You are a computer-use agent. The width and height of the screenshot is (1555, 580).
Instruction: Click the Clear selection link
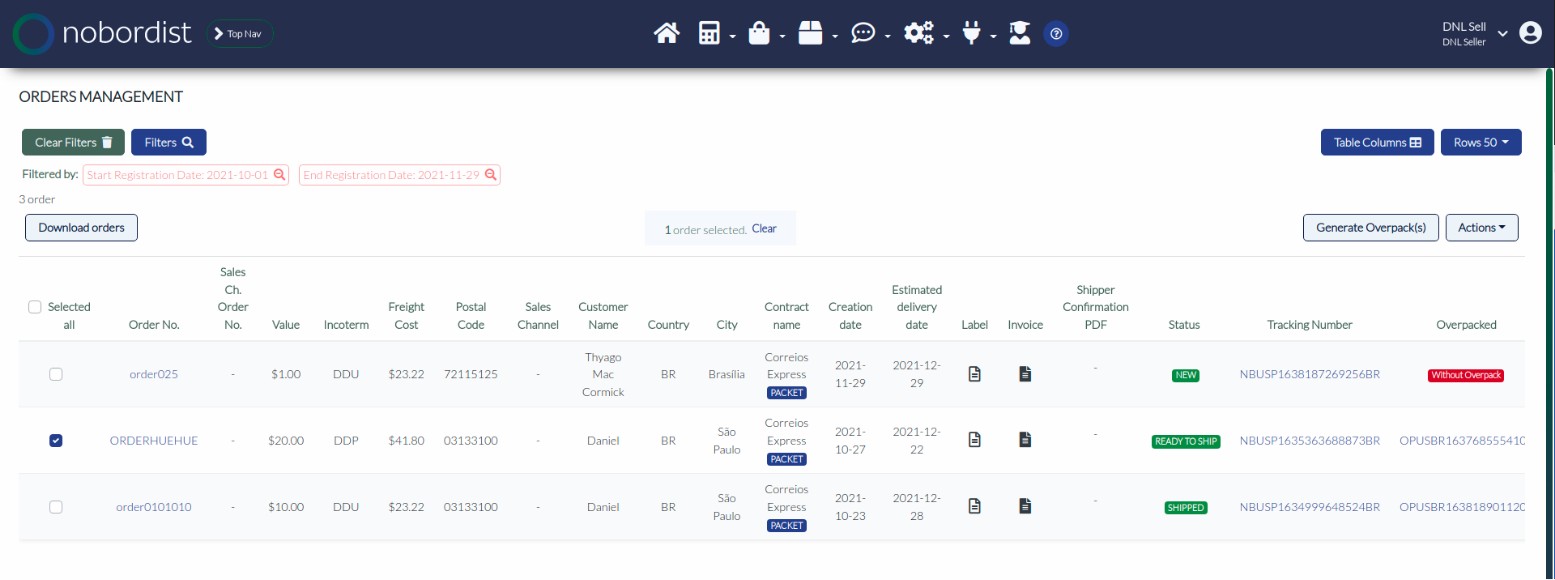pyautogui.click(x=764, y=229)
